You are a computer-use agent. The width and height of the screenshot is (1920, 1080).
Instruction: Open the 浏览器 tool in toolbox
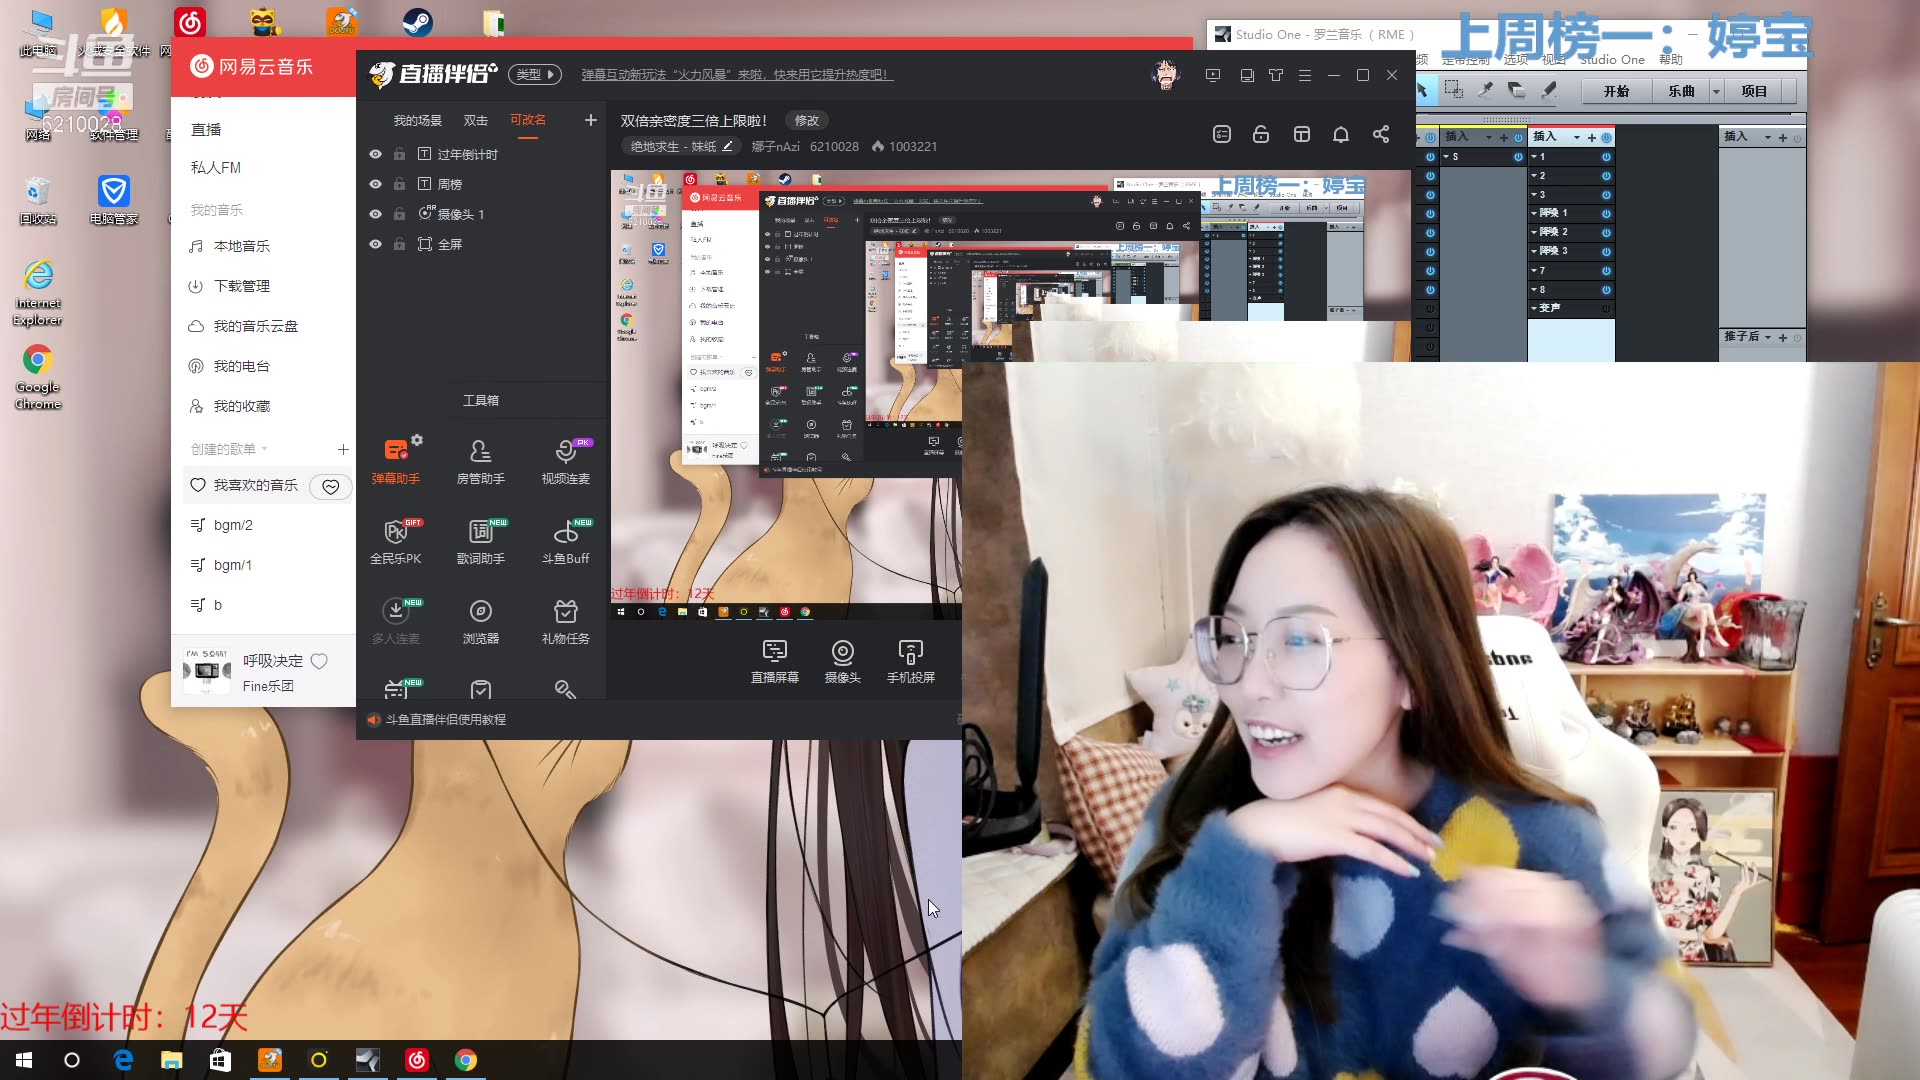(x=480, y=621)
